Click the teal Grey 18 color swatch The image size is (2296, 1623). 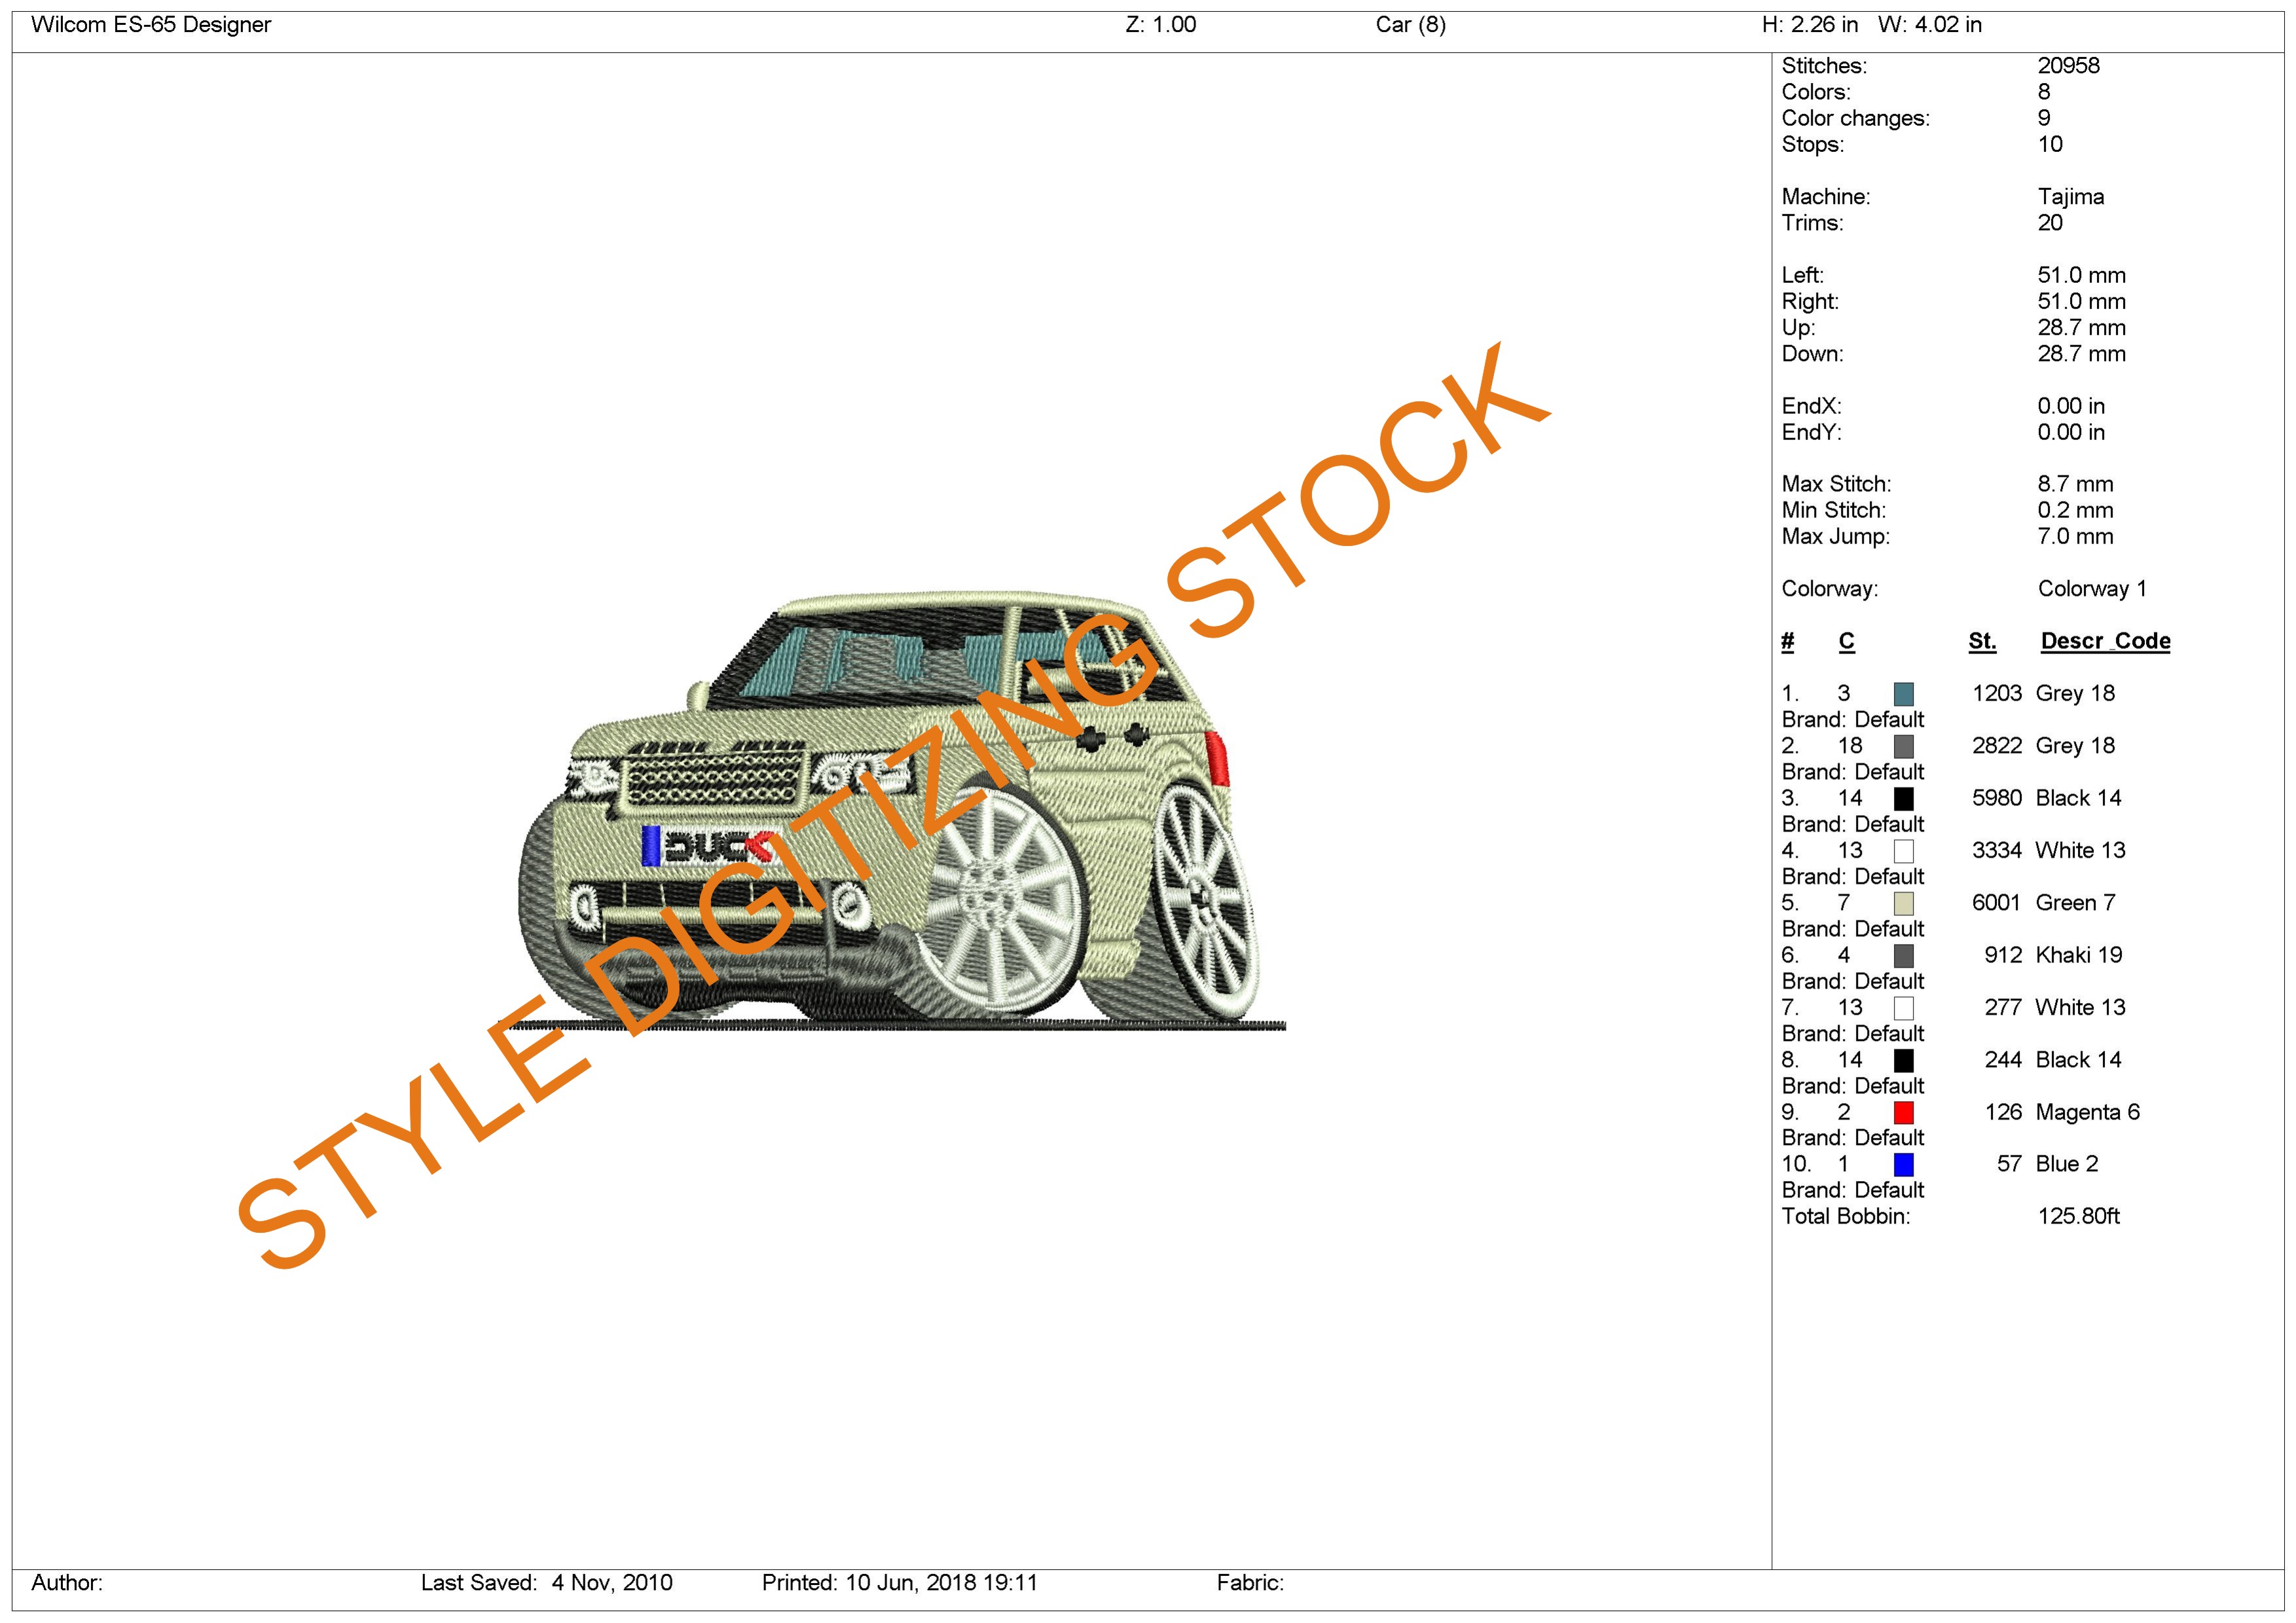[1903, 694]
